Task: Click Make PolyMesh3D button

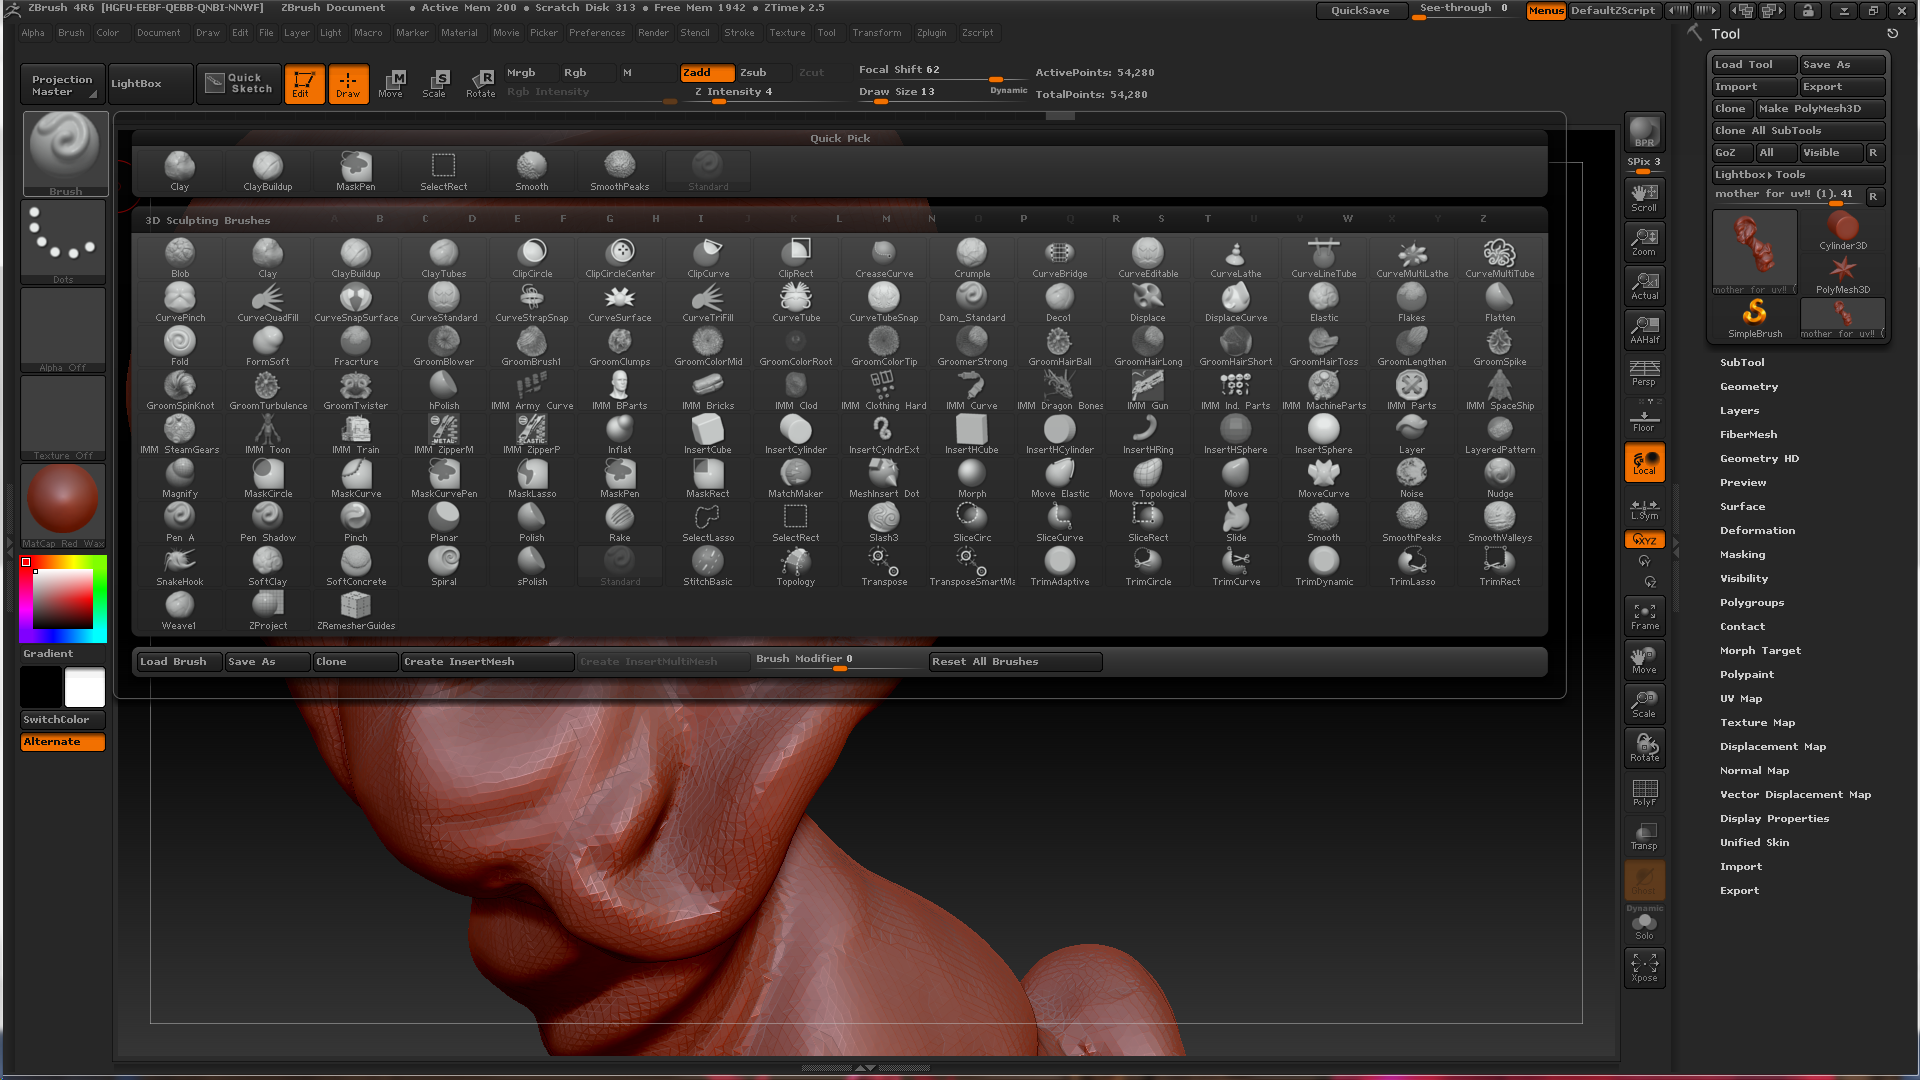Action: point(1820,109)
